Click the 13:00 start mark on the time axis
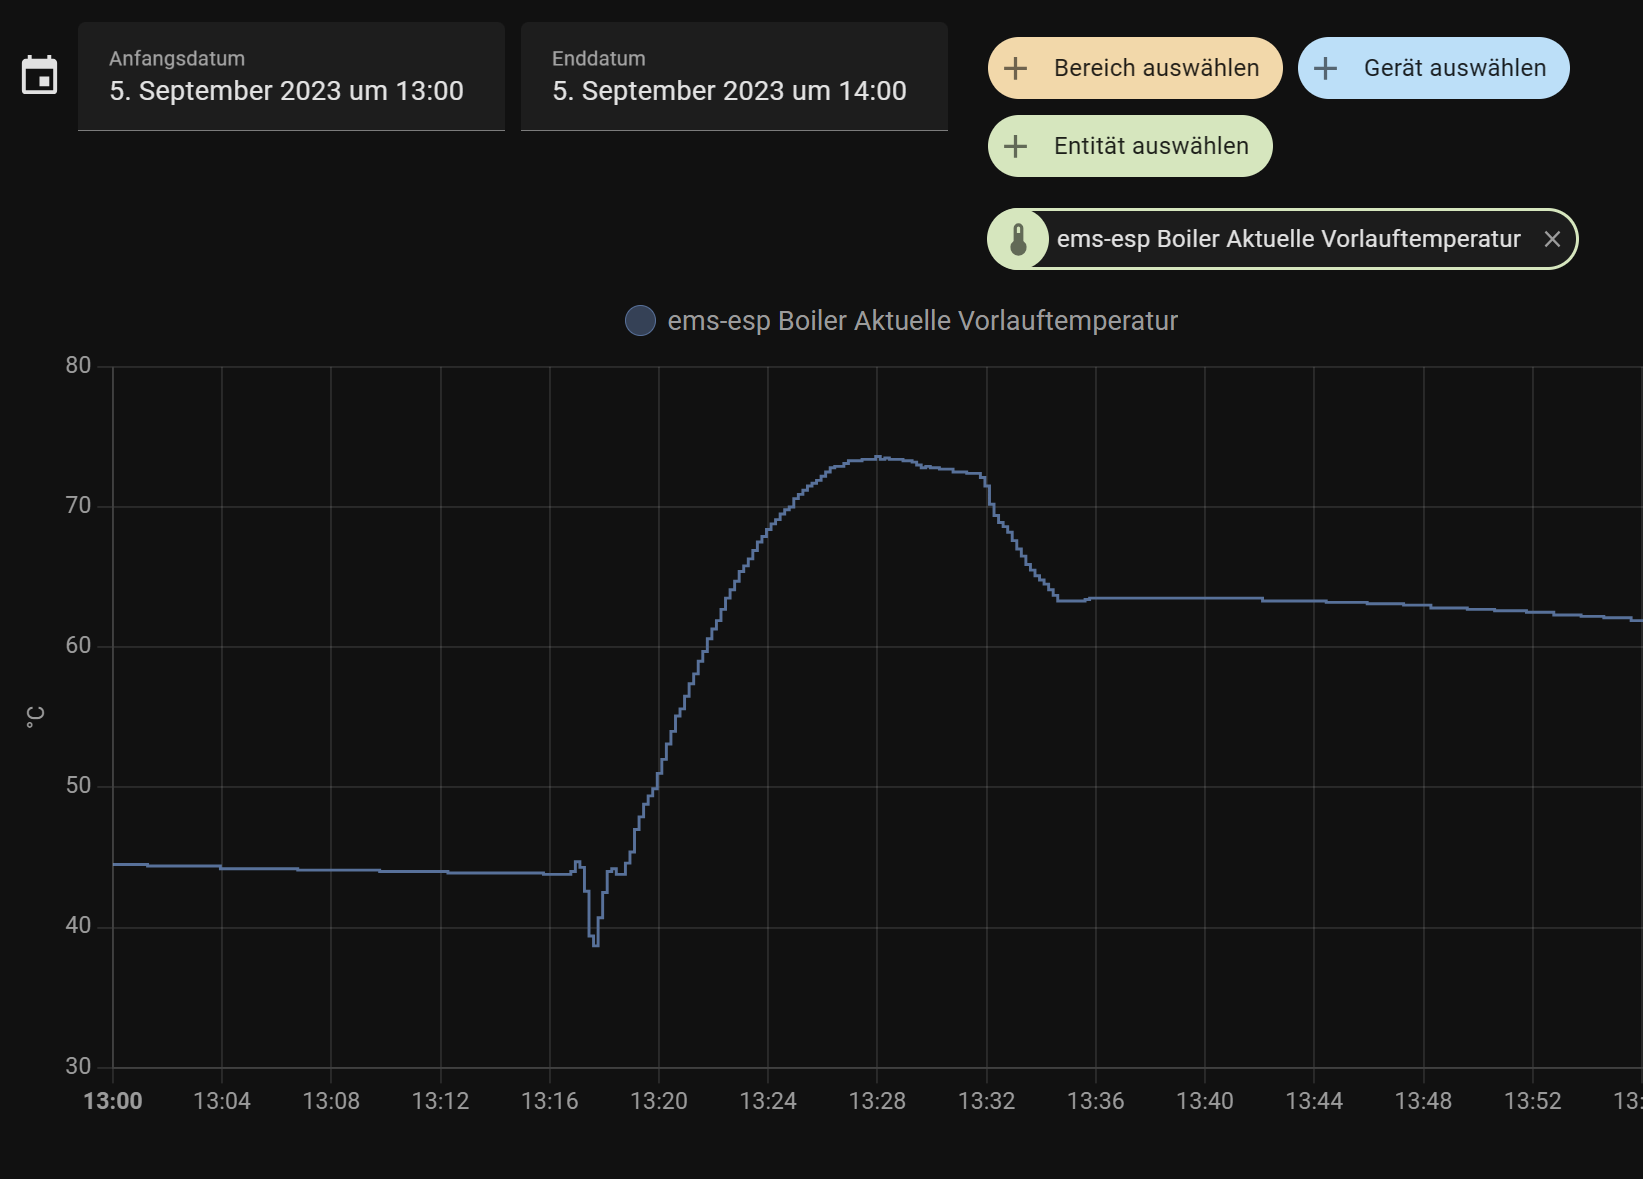Viewport: 1643px width, 1179px height. click(x=114, y=1101)
